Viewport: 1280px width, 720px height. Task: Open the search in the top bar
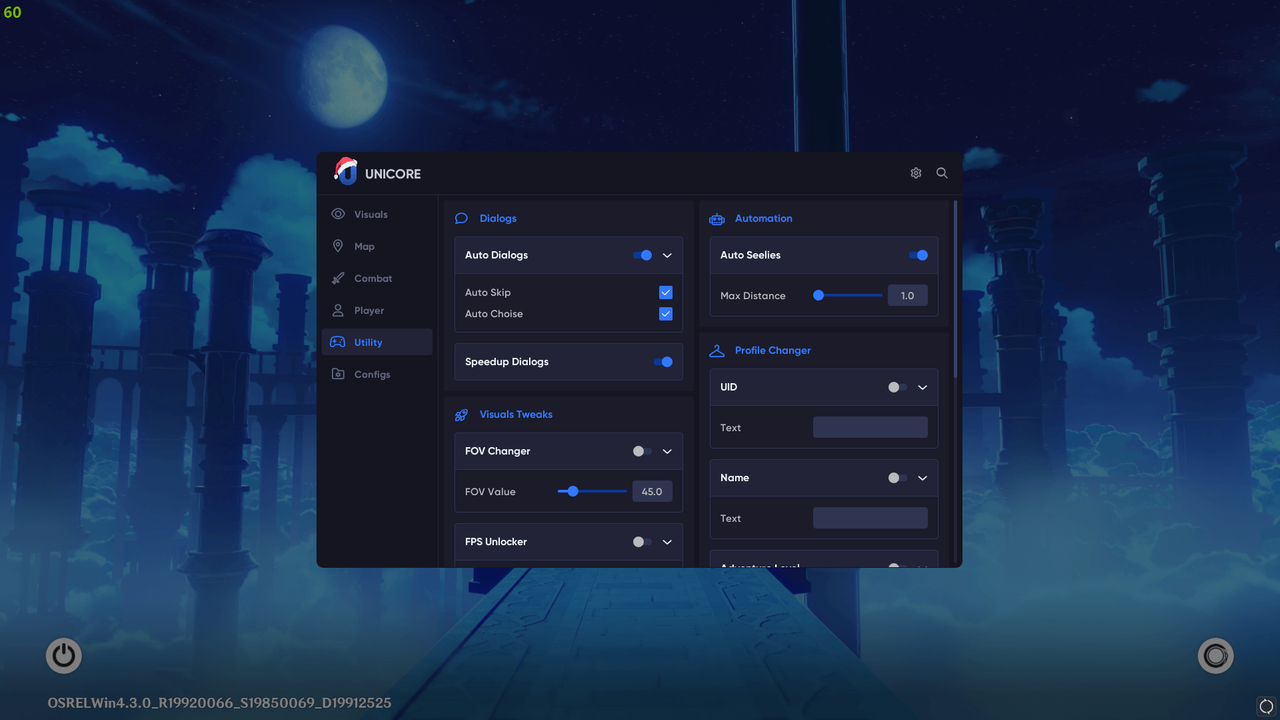(941, 172)
